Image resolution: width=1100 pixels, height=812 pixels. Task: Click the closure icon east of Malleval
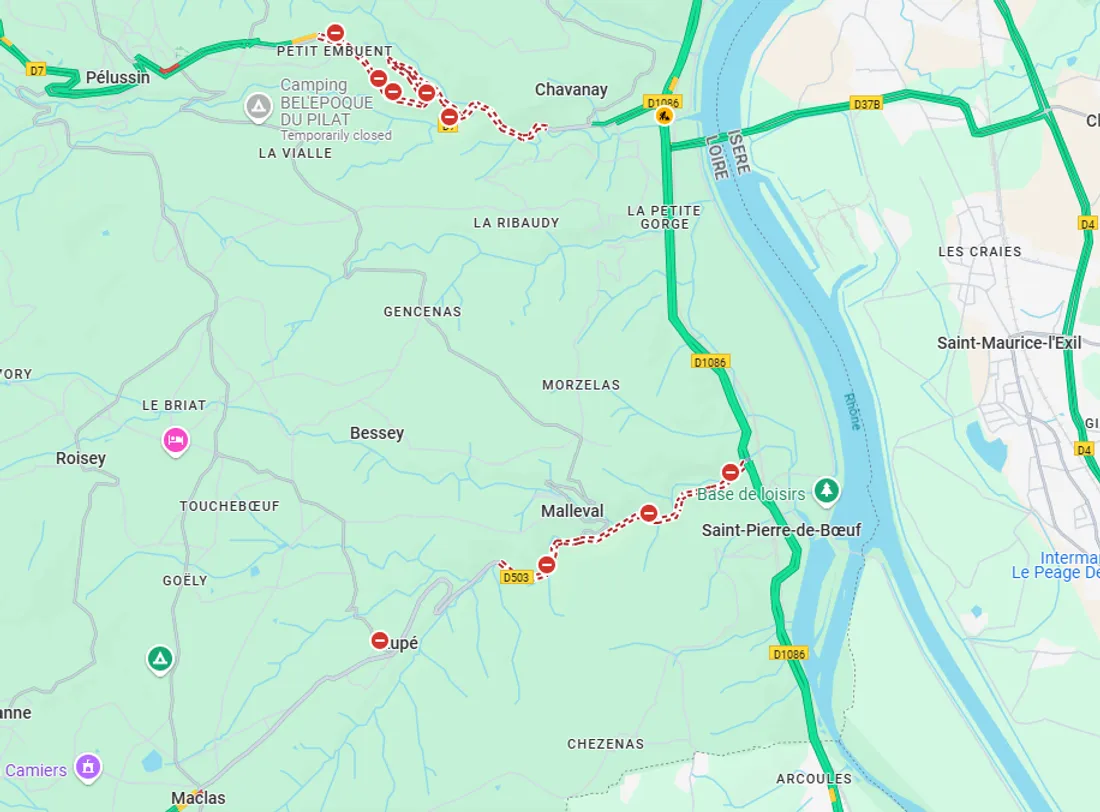[x=649, y=514]
